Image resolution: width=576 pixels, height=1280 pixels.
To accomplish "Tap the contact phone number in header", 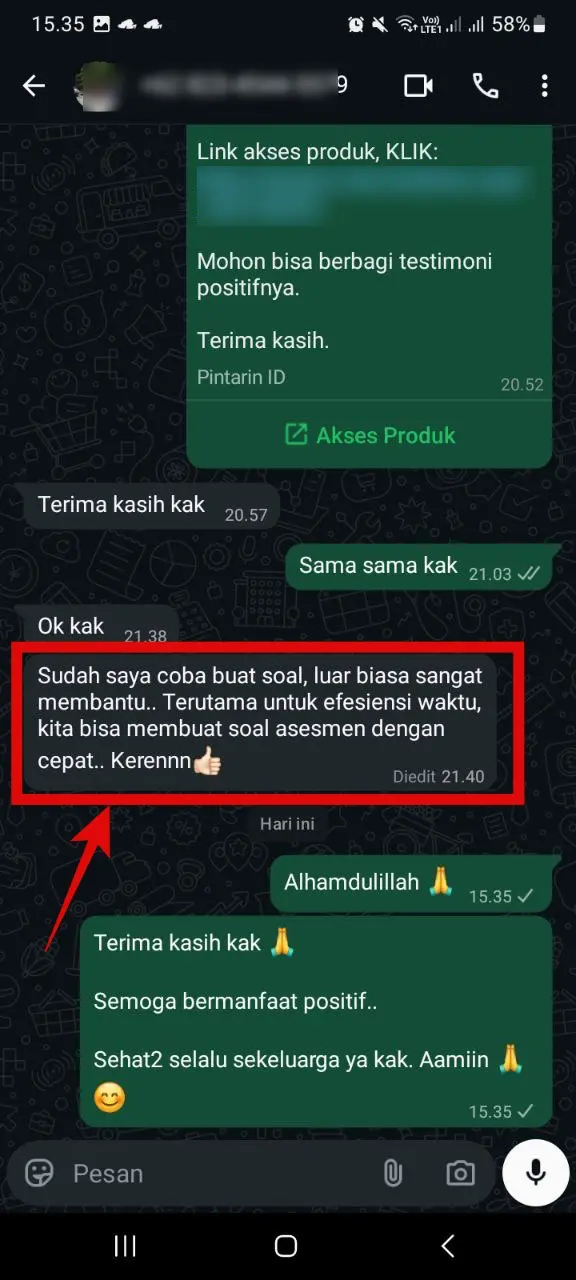I will tap(245, 86).
